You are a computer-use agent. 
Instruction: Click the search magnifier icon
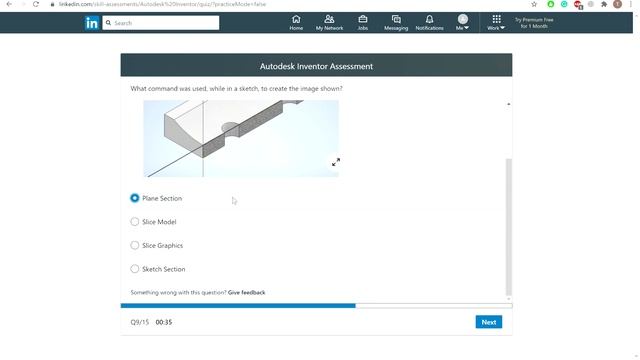coord(109,23)
